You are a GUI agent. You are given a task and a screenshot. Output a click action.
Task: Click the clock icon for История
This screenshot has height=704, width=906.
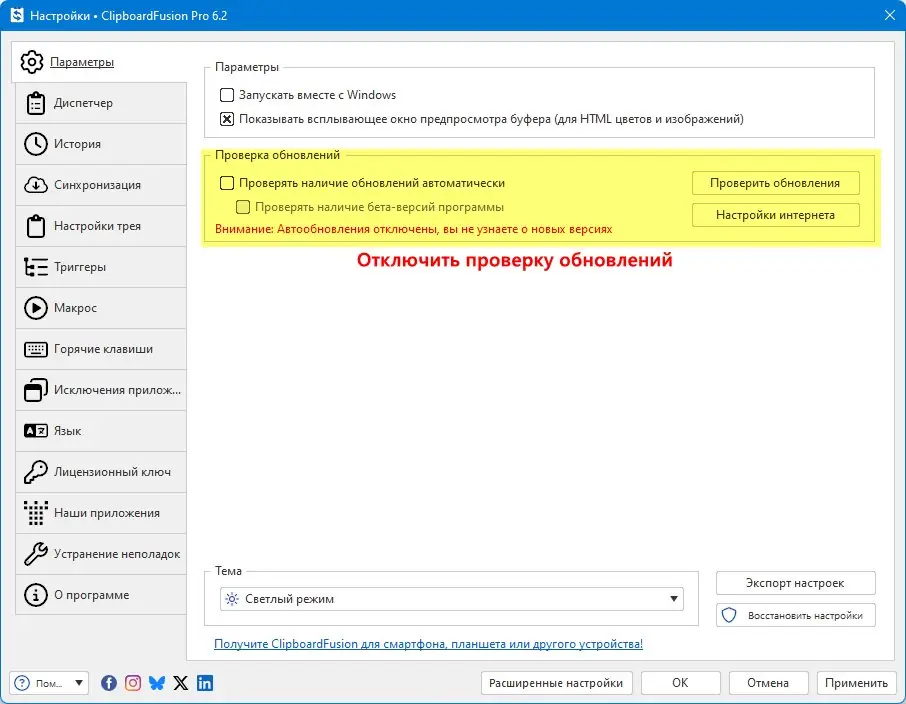point(36,144)
